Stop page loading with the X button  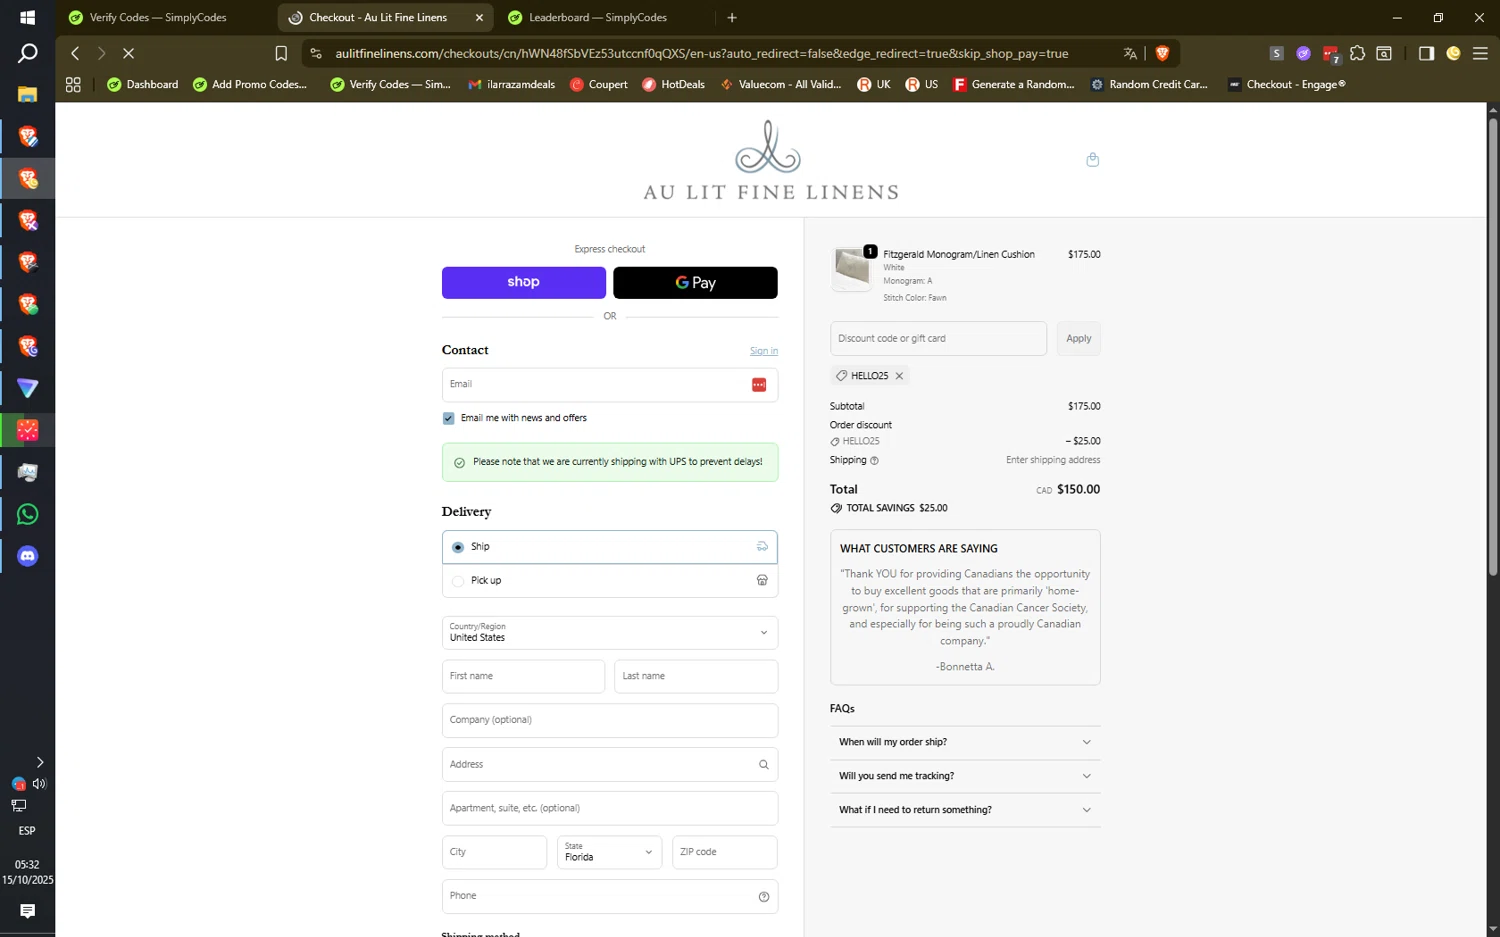(128, 53)
